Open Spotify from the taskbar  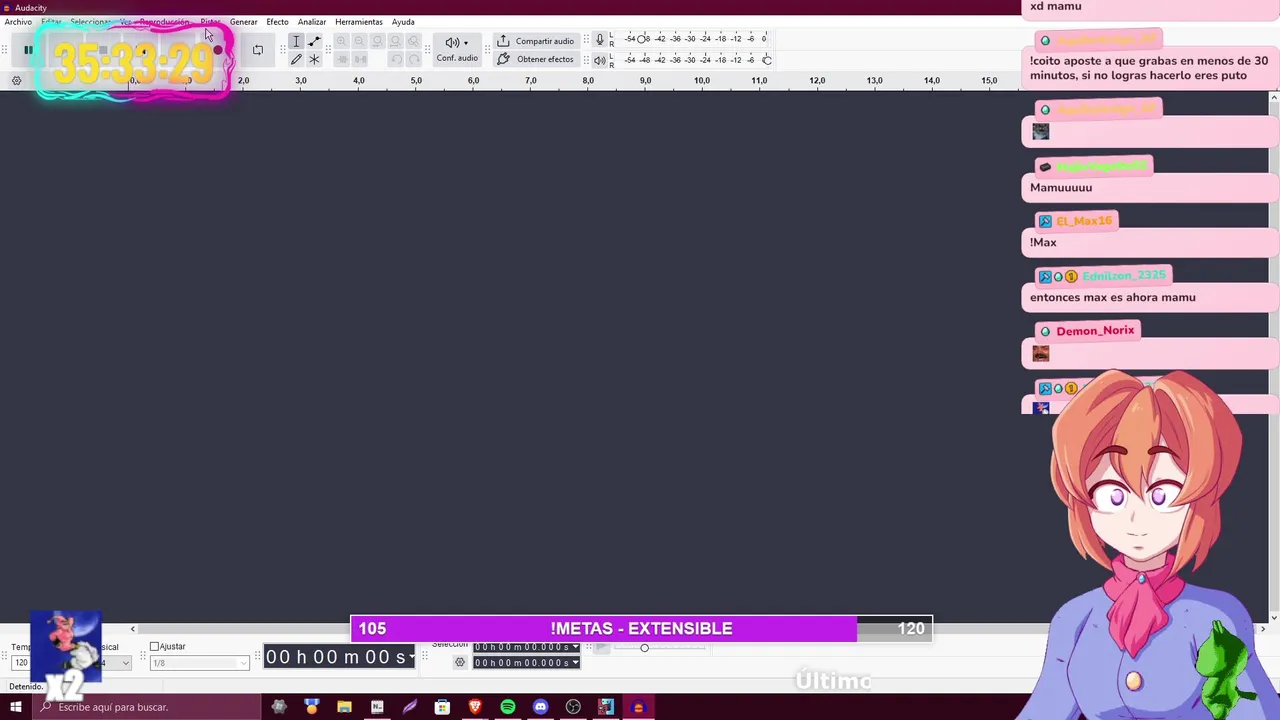pyautogui.click(x=508, y=707)
